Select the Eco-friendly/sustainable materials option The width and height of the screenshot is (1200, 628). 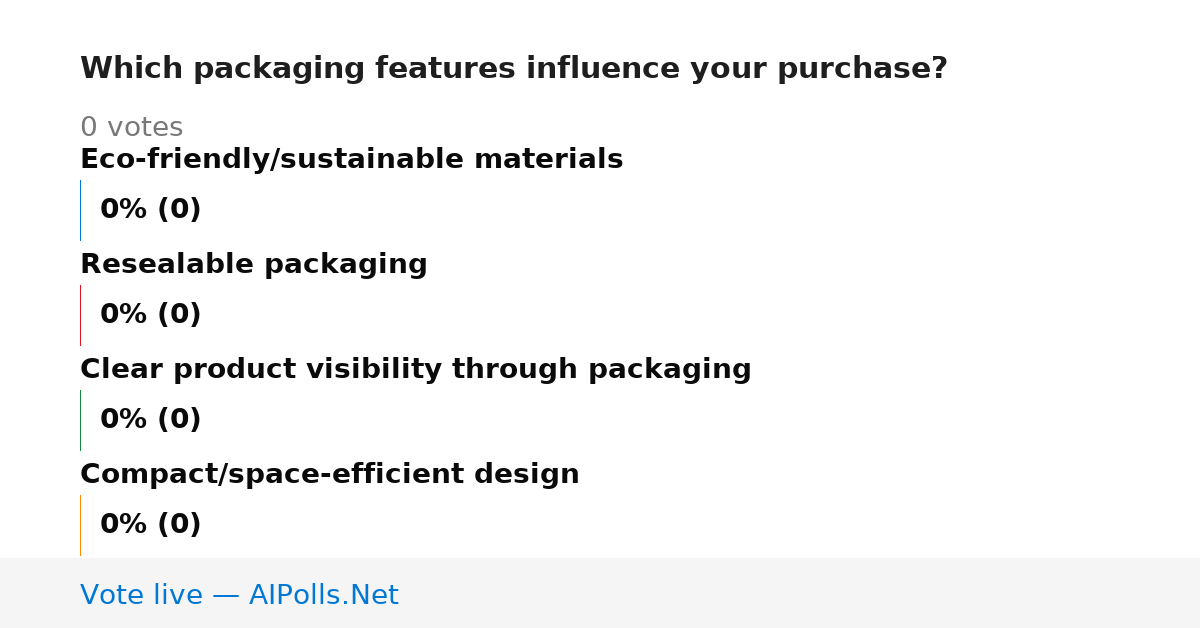point(351,160)
